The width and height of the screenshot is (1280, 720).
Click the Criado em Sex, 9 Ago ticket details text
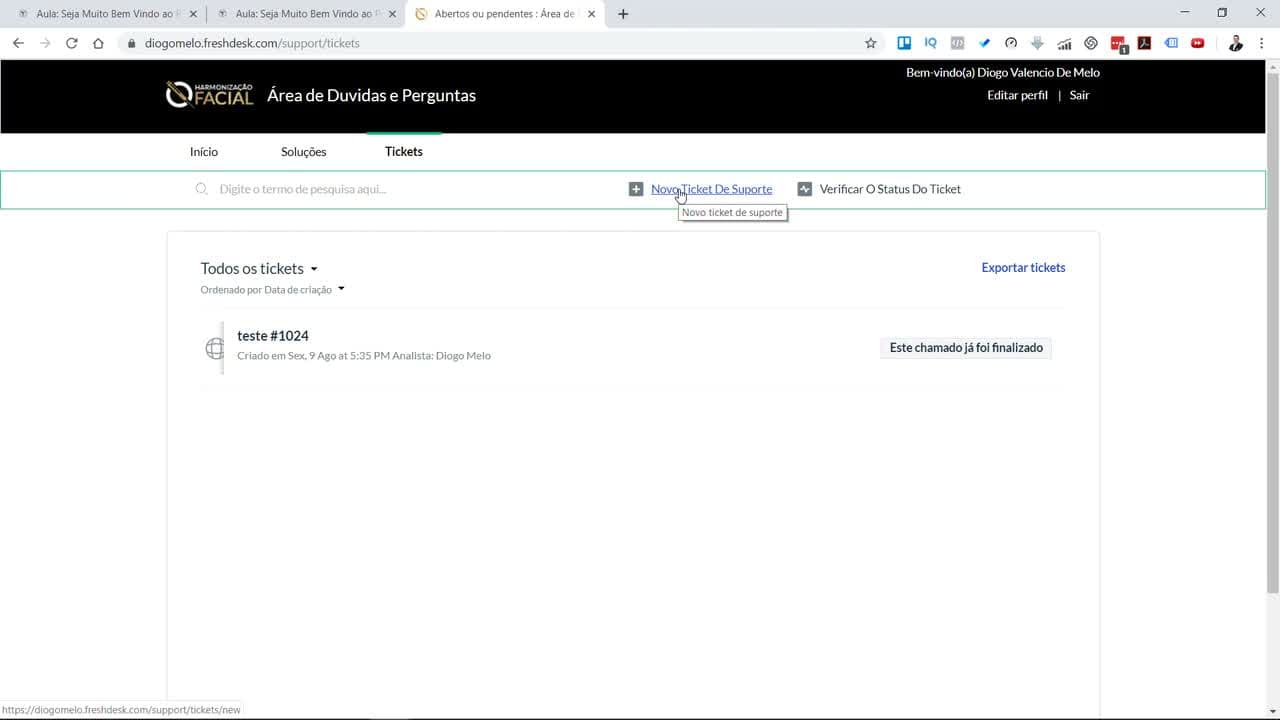pyautogui.click(x=364, y=356)
